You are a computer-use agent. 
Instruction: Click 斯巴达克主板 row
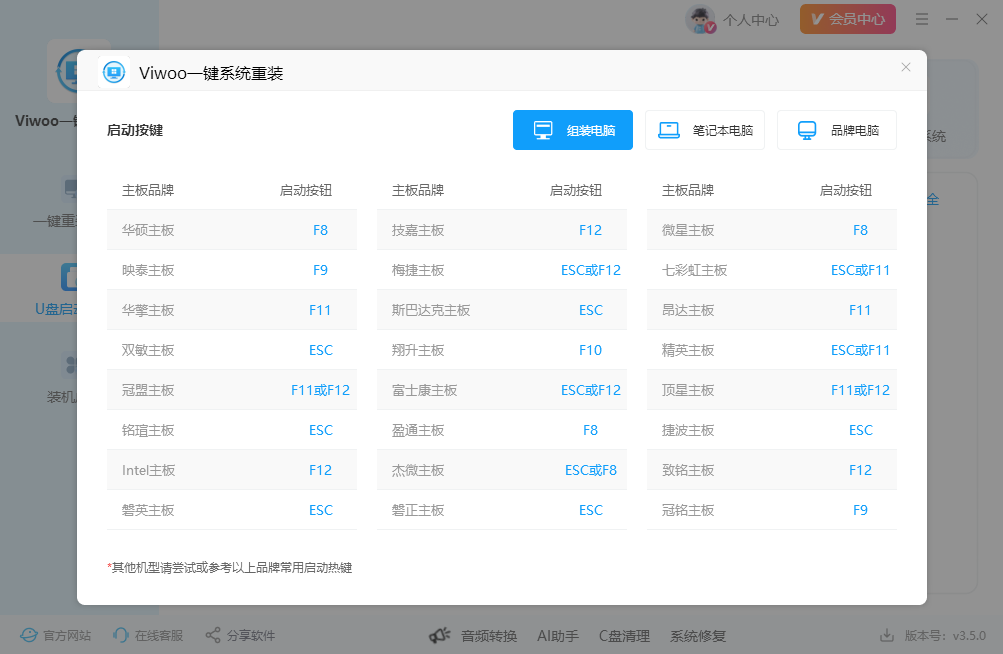pyautogui.click(x=502, y=310)
